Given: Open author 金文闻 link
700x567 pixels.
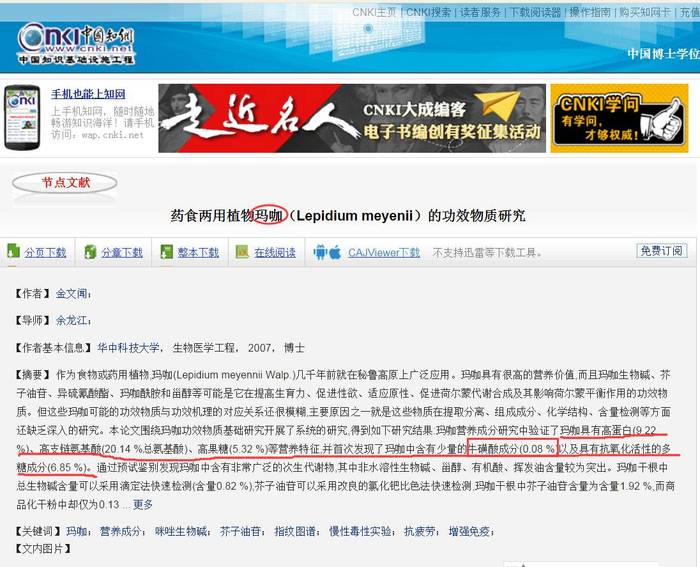Looking at the screenshot, I should (71, 294).
